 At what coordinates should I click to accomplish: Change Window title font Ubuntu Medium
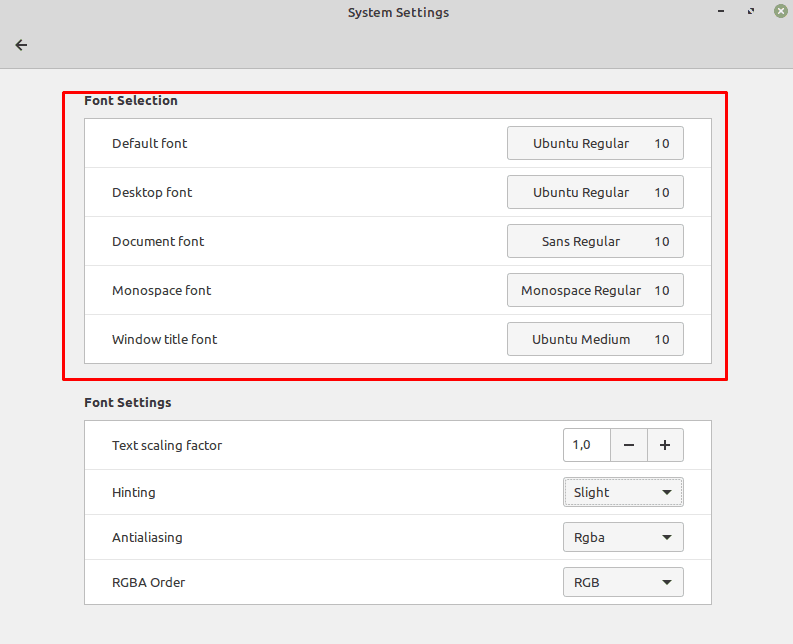click(x=595, y=339)
